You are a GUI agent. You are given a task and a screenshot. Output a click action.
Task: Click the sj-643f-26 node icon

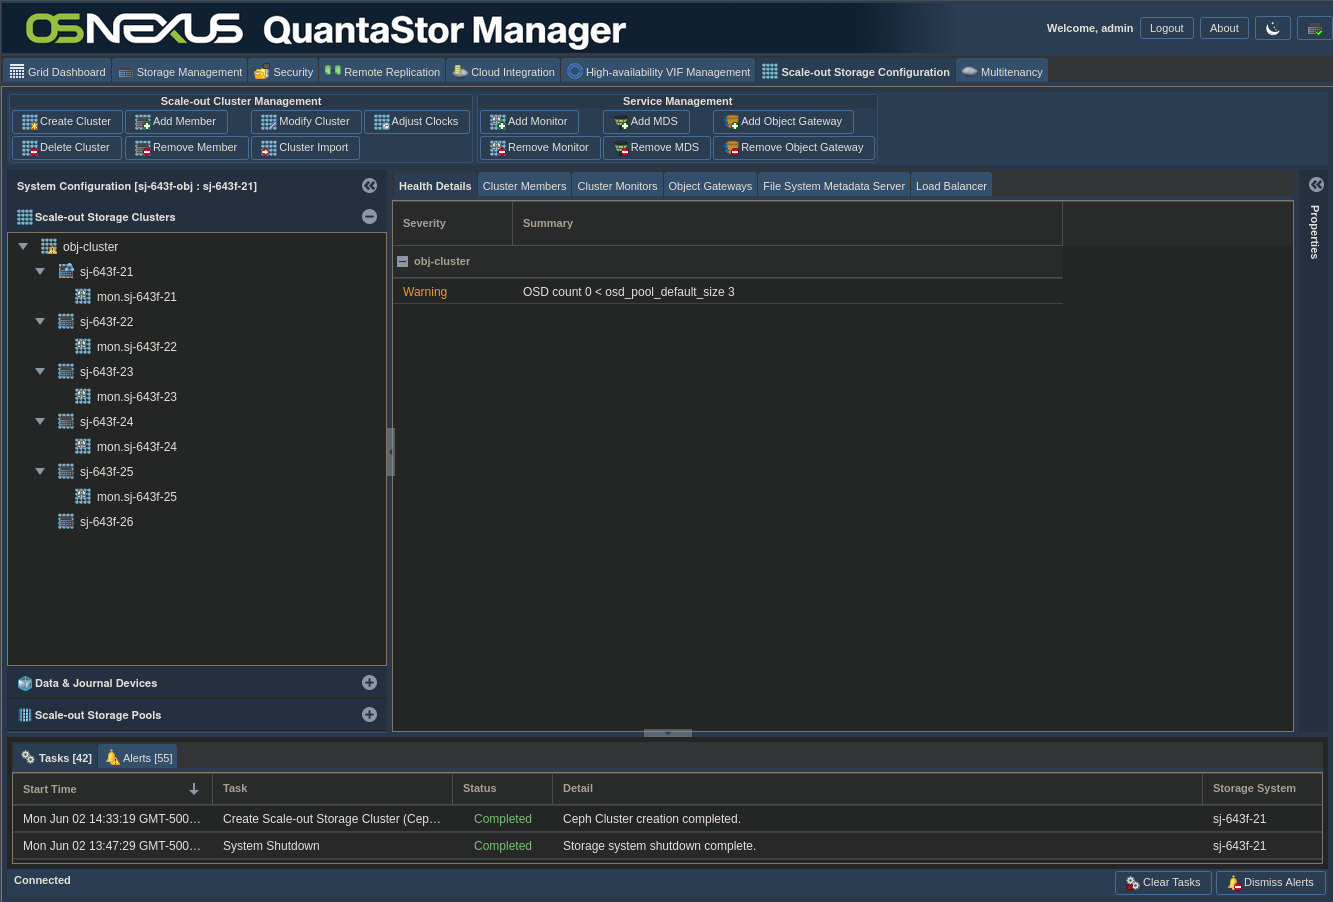point(66,522)
